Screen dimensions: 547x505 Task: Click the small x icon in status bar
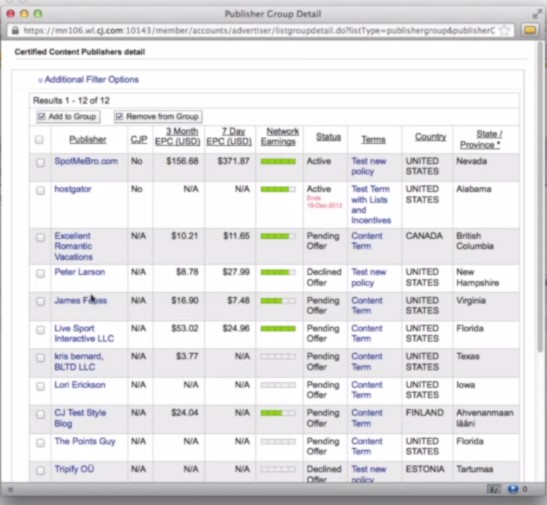coord(10,490)
